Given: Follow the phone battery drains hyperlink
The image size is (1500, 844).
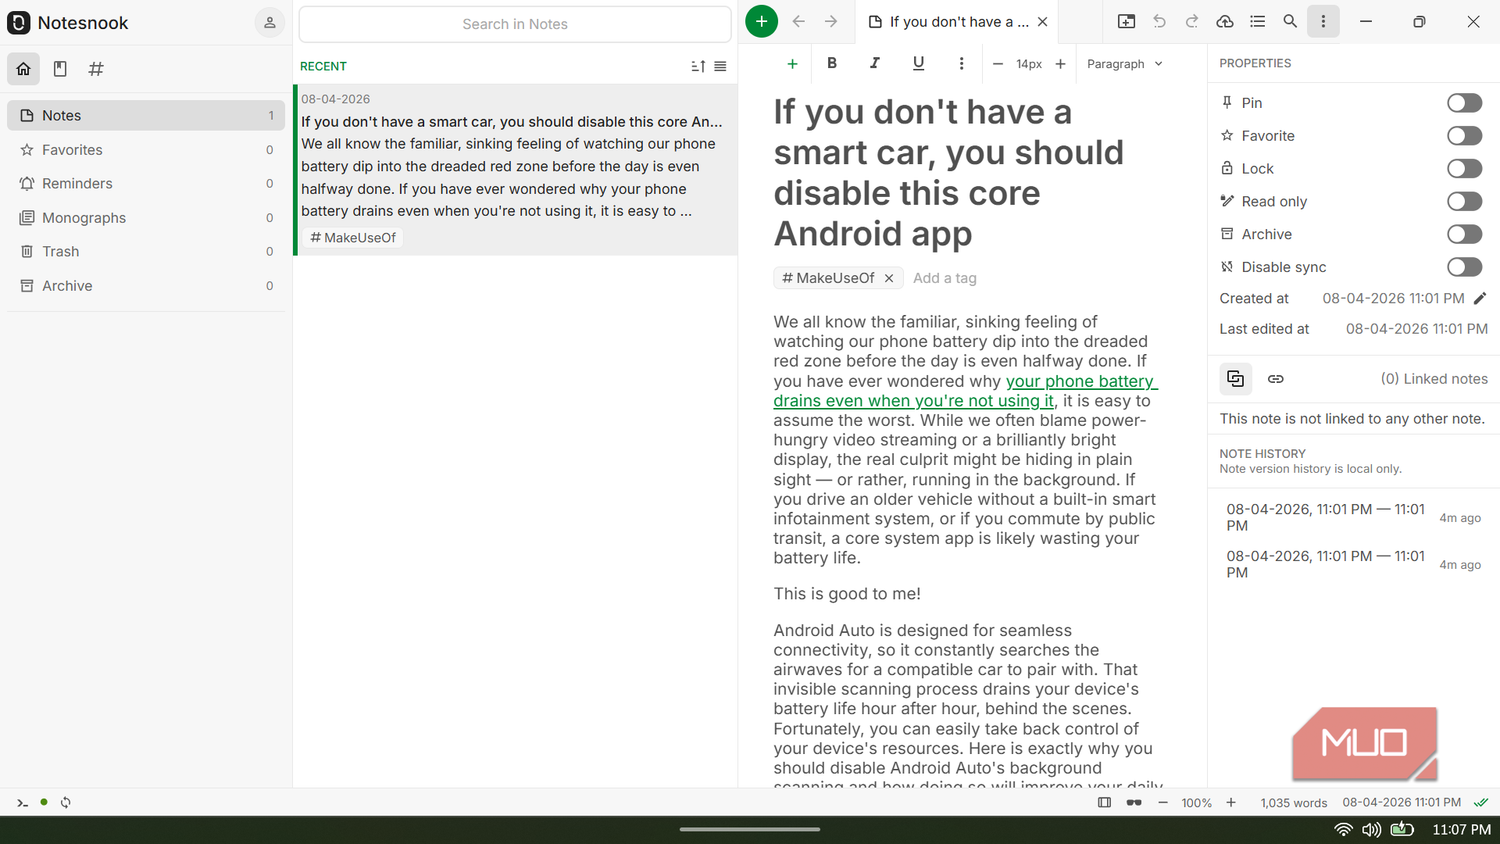Looking at the screenshot, I should pyautogui.click(x=965, y=391).
